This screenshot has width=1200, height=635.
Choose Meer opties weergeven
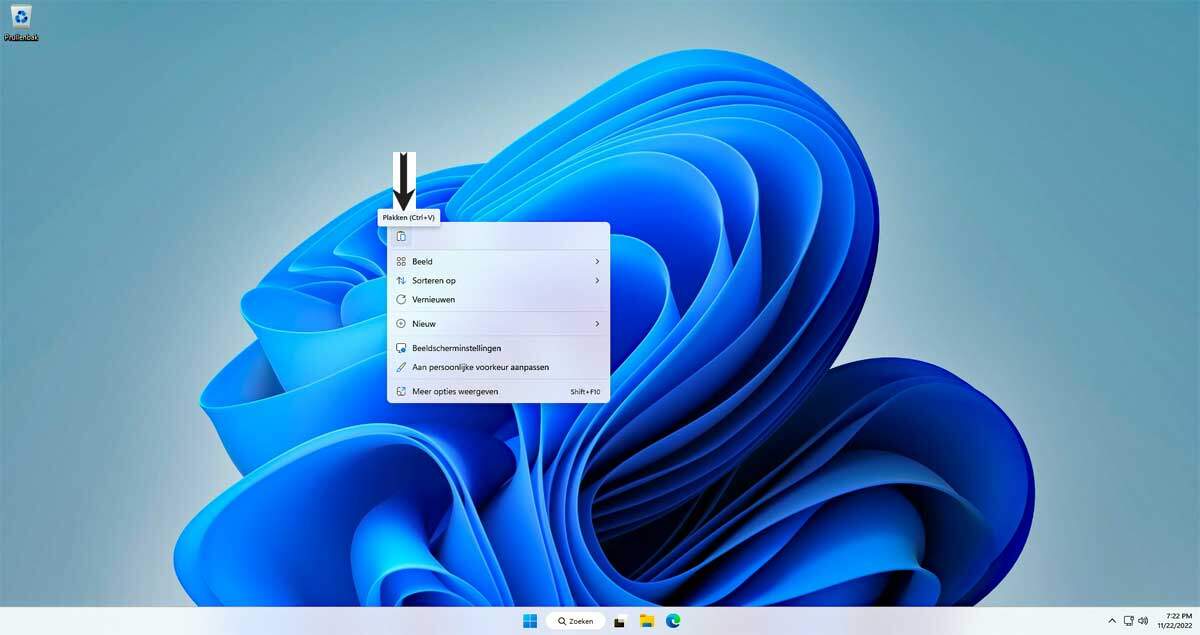point(498,392)
